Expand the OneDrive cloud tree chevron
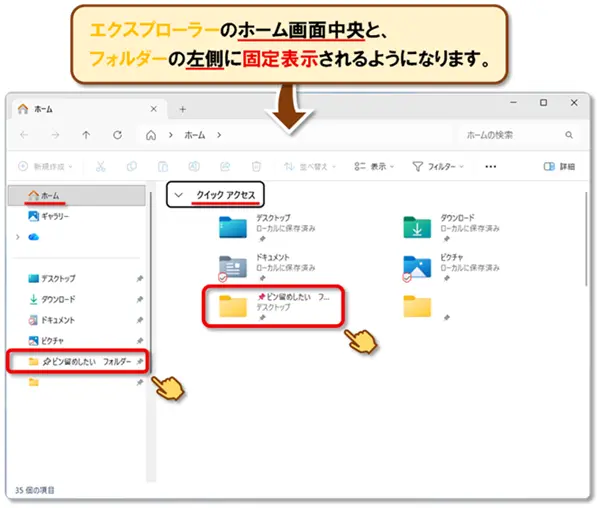Viewport: 600px width, 508px height. tap(18, 237)
